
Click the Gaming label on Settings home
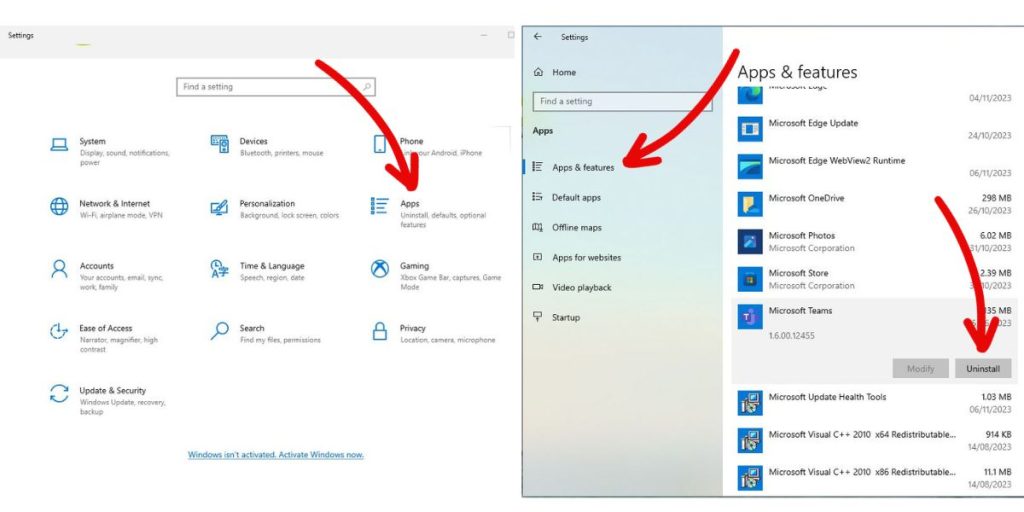pos(414,266)
